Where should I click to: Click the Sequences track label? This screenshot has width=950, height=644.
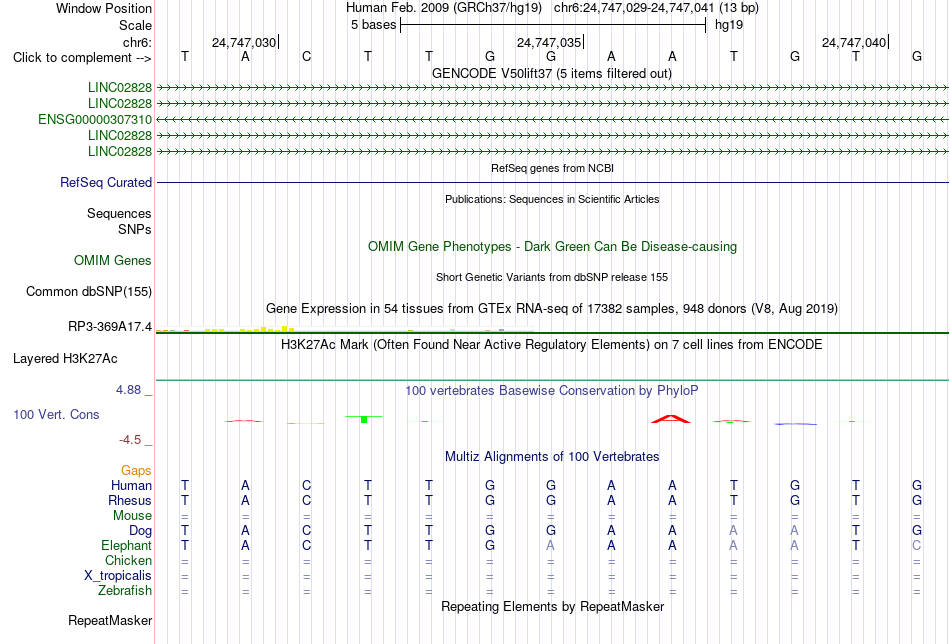(119, 213)
